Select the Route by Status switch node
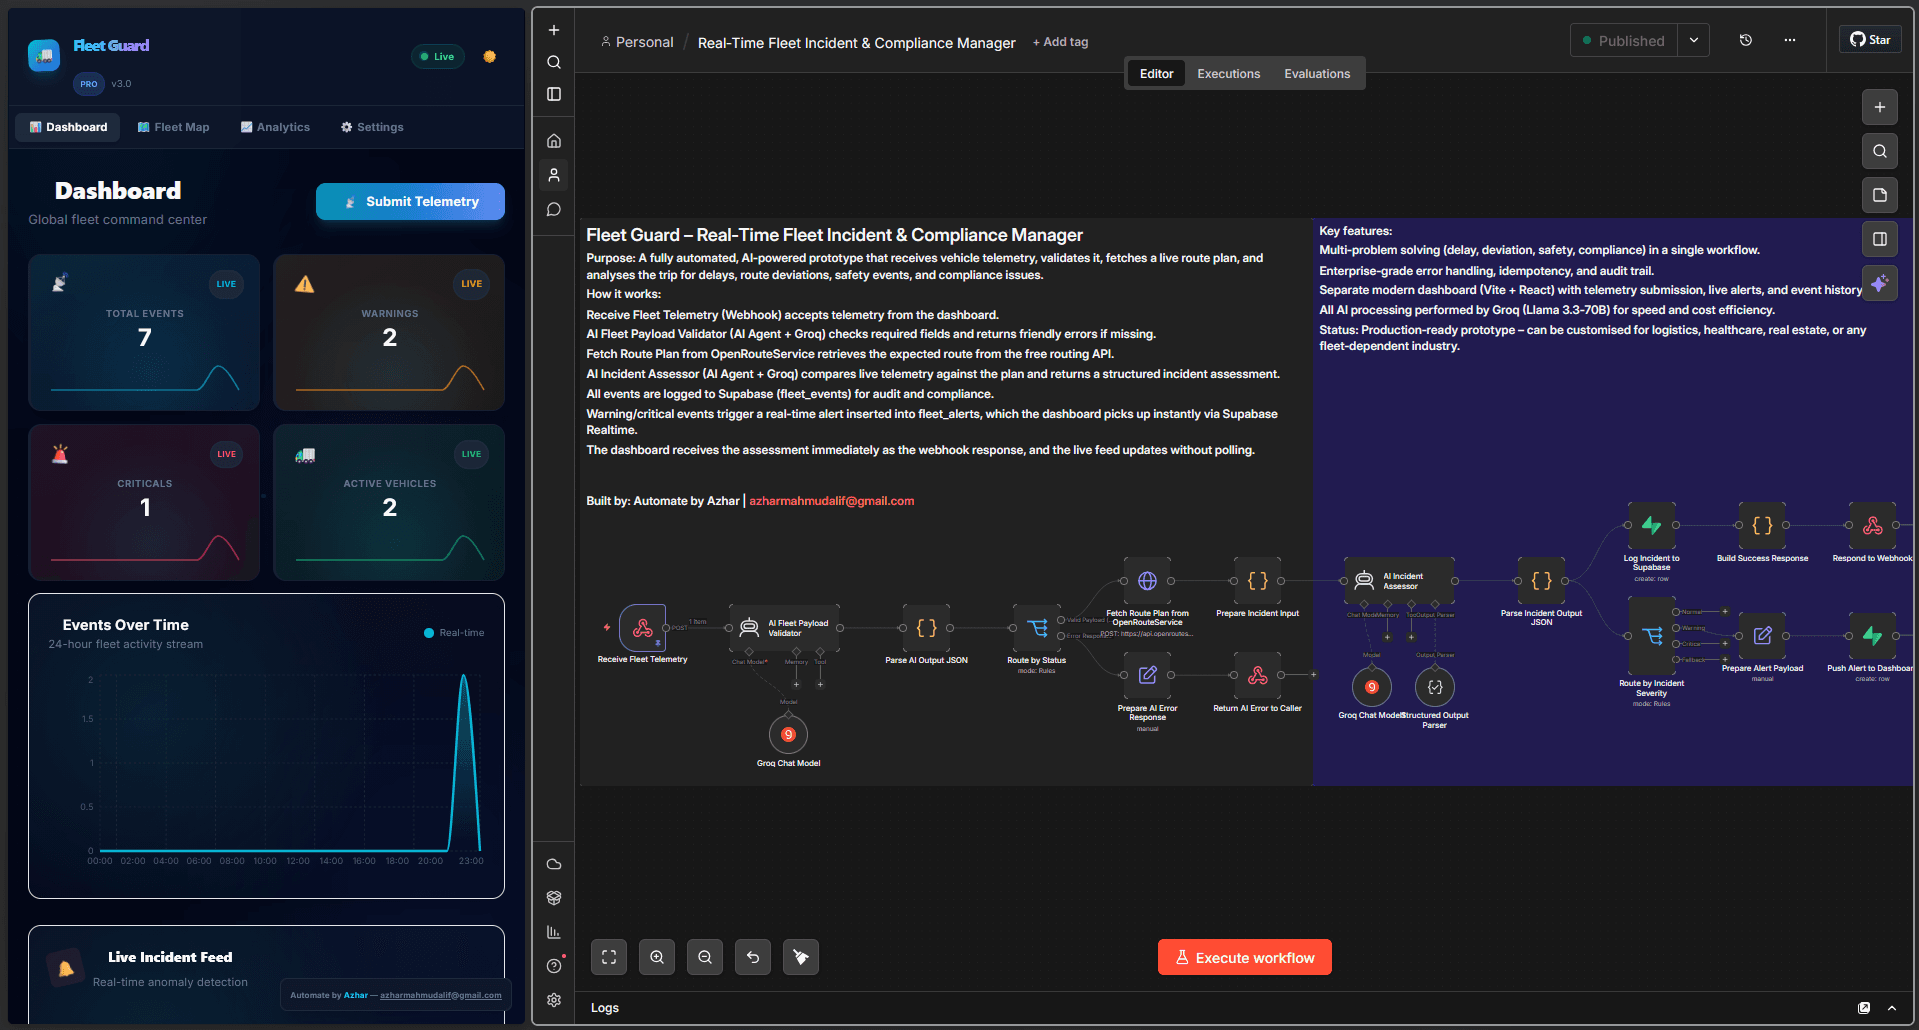 [x=1037, y=628]
